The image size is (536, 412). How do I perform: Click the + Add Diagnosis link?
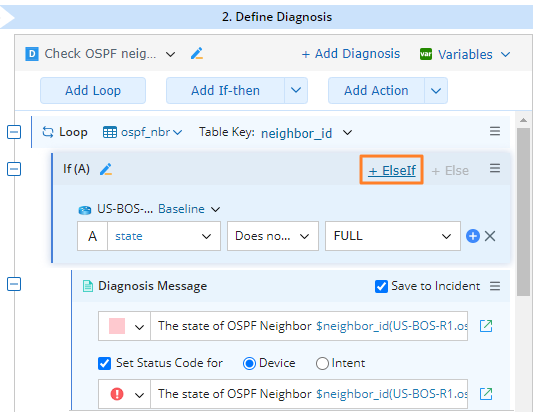[351, 54]
